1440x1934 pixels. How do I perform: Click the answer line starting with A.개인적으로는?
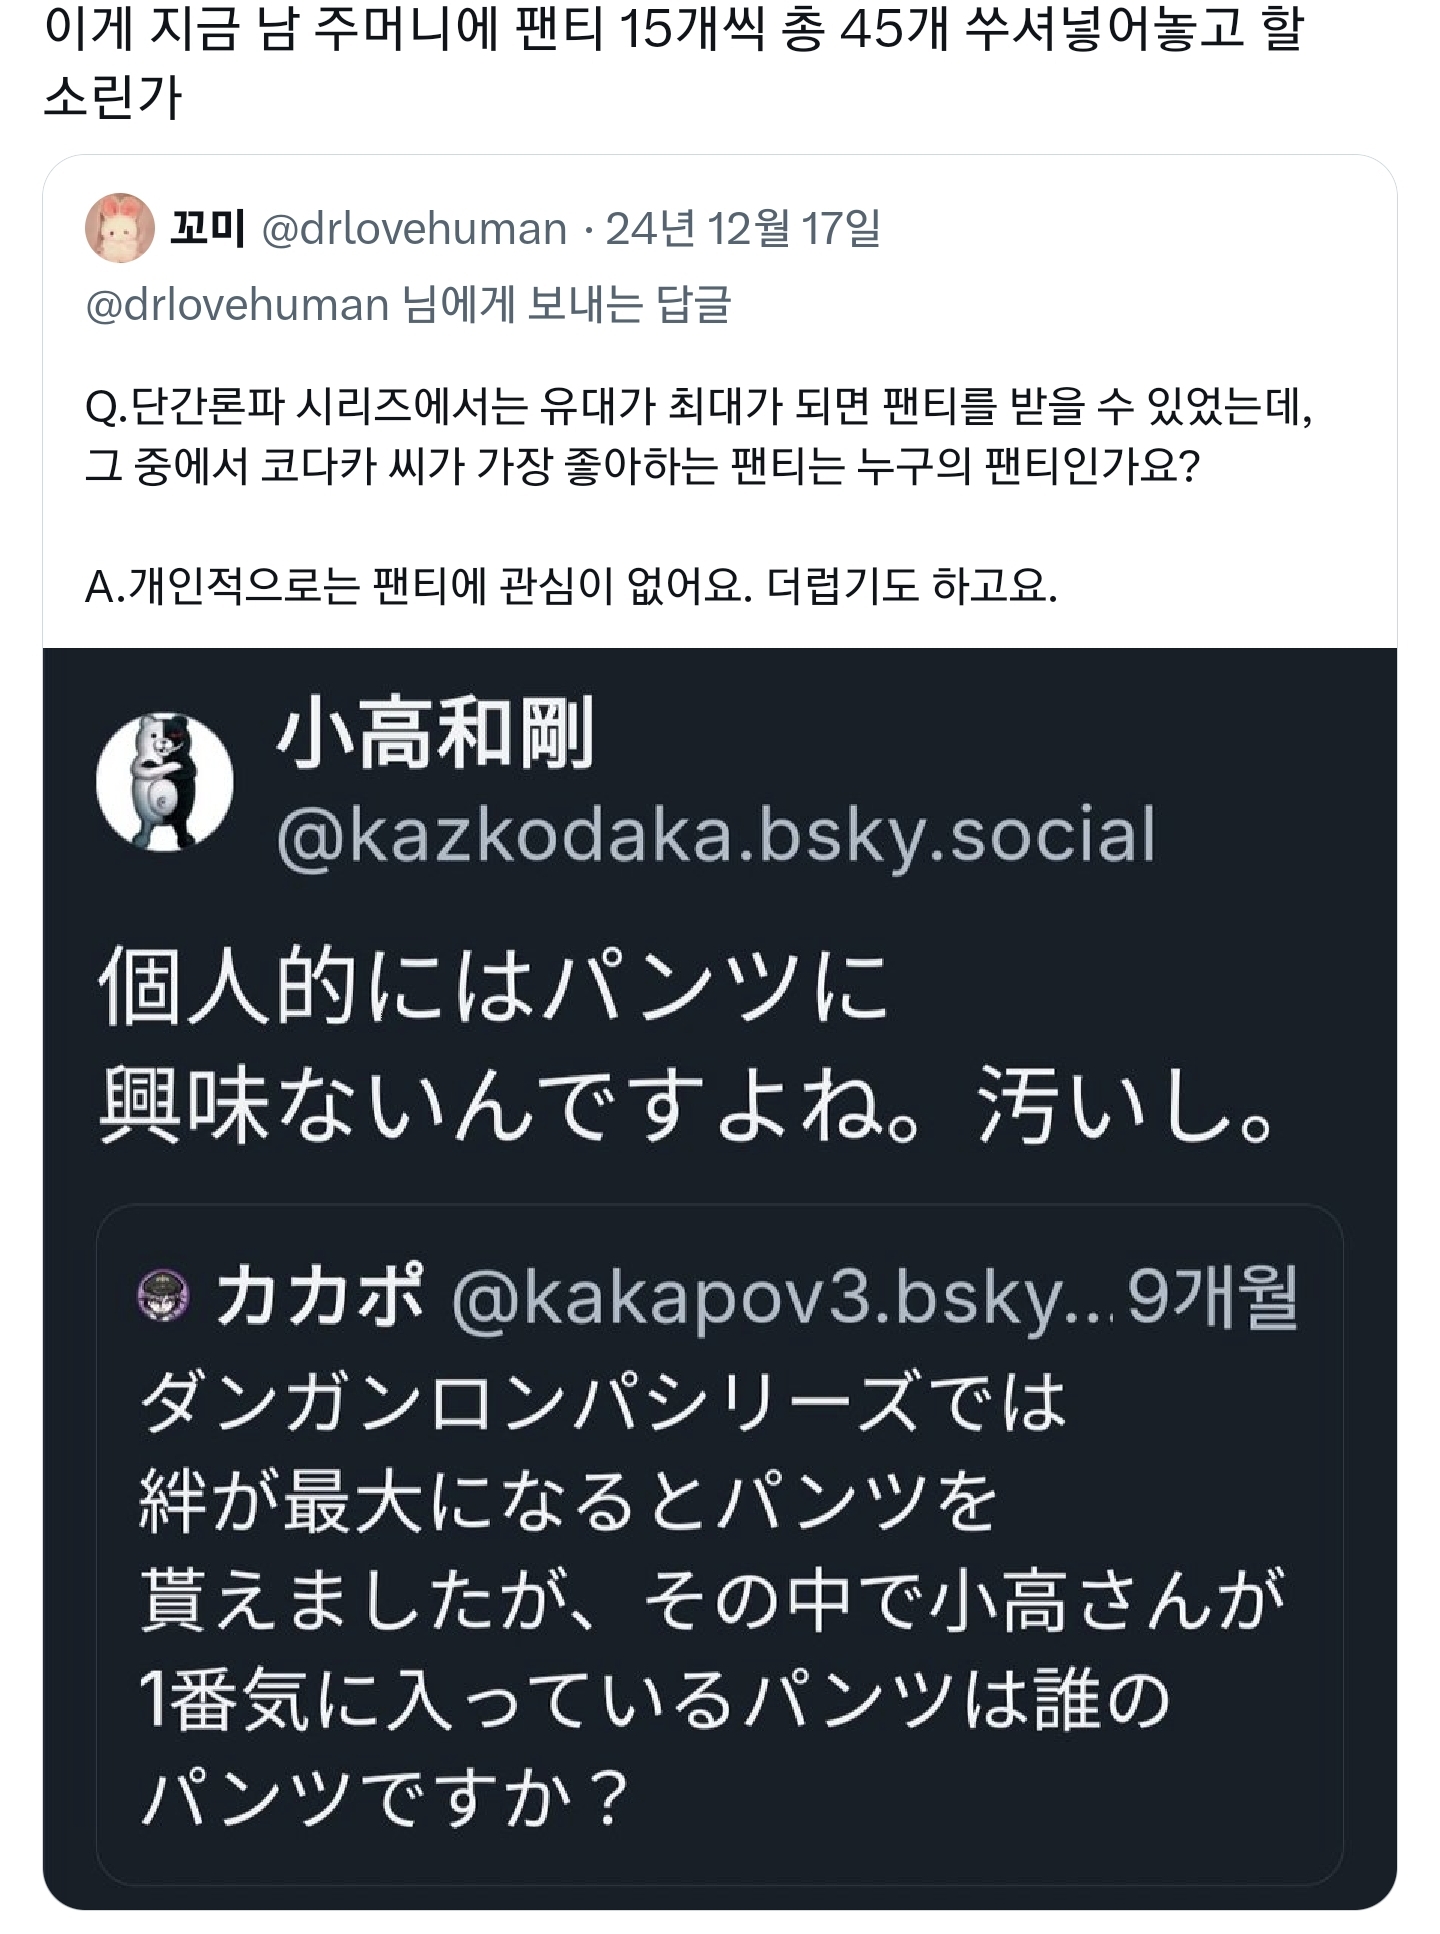coord(570,586)
